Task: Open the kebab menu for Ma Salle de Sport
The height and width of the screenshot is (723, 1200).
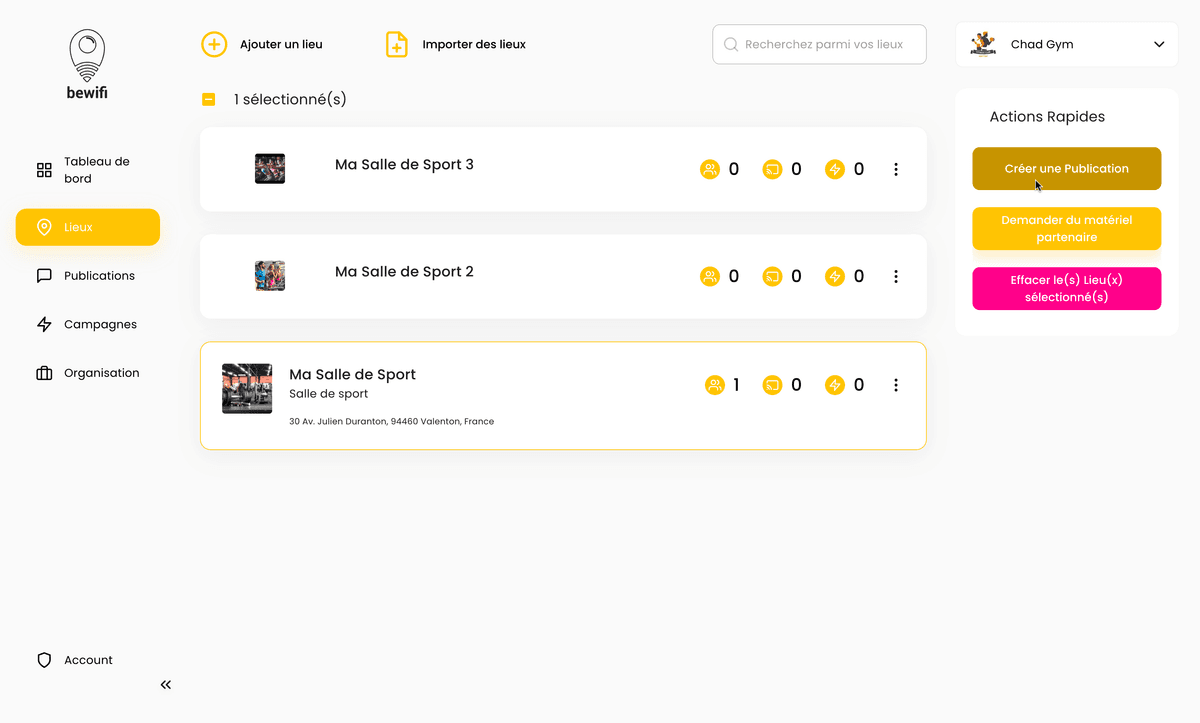Action: point(896,385)
